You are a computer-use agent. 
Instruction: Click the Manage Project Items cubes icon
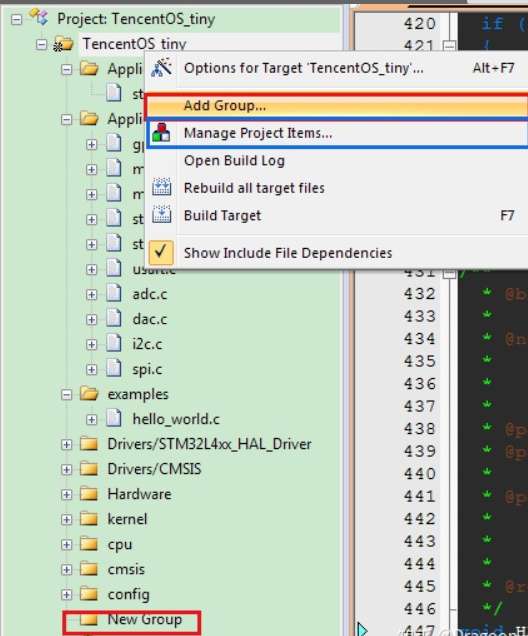click(161, 133)
